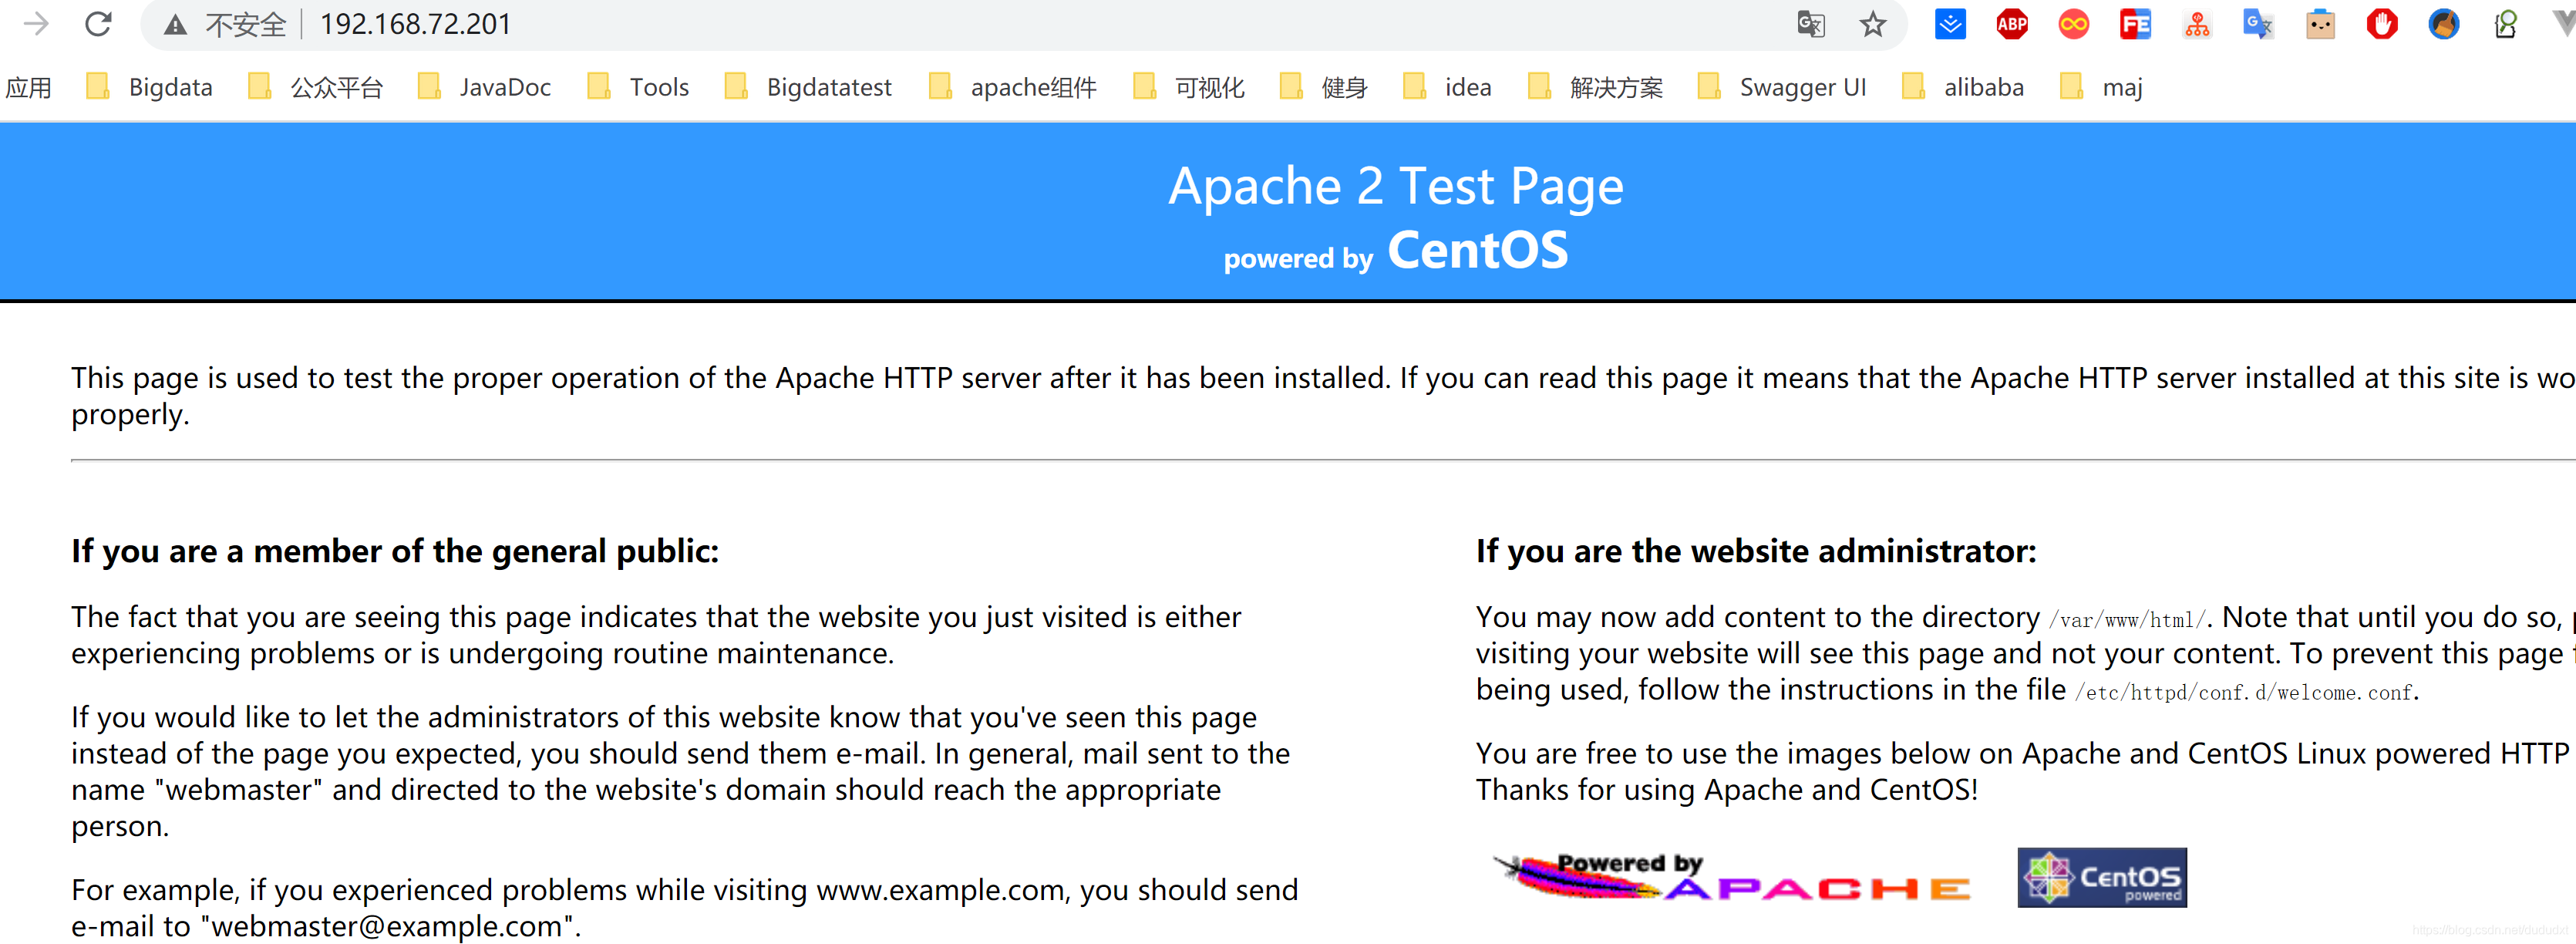Click the blue double-chevron download extension
Screen dimensions: 2576x944
tap(1949, 24)
